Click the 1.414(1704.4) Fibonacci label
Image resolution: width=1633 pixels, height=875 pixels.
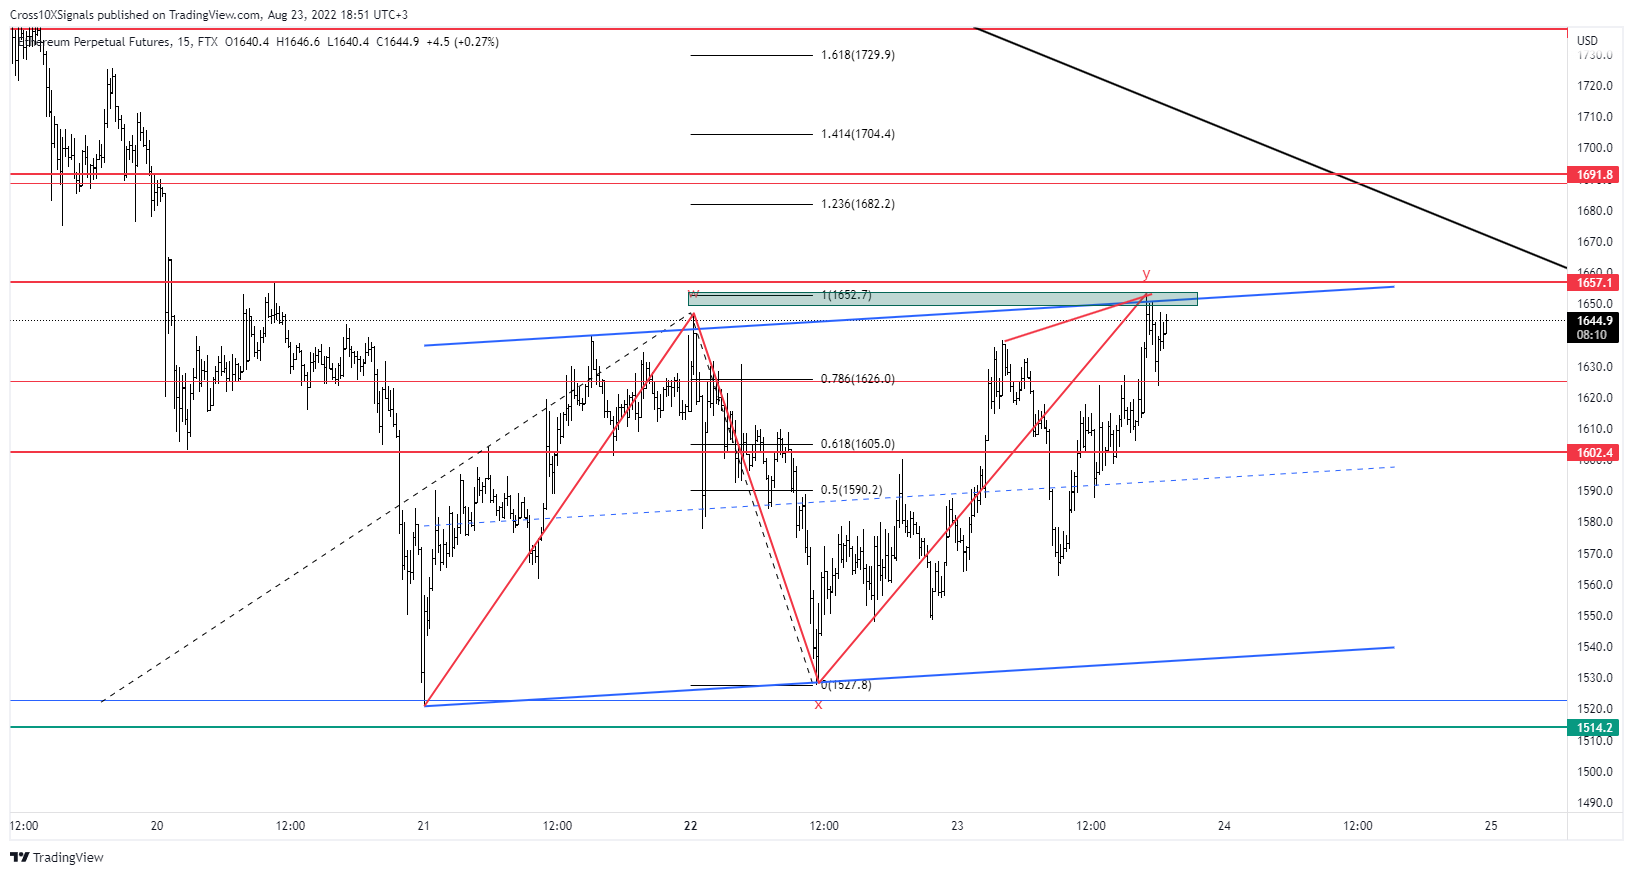tap(858, 134)
